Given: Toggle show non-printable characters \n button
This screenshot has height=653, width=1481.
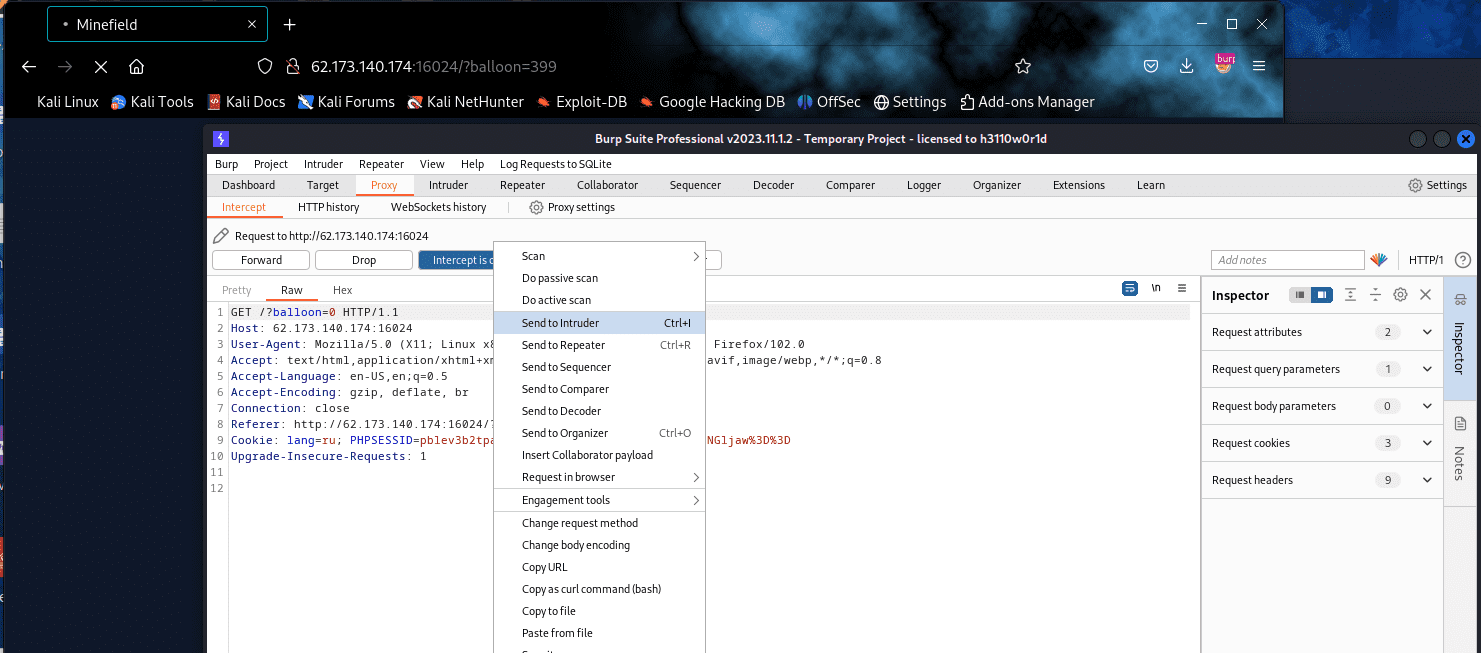Looking at the screenshot, I should coord(1156,288).
